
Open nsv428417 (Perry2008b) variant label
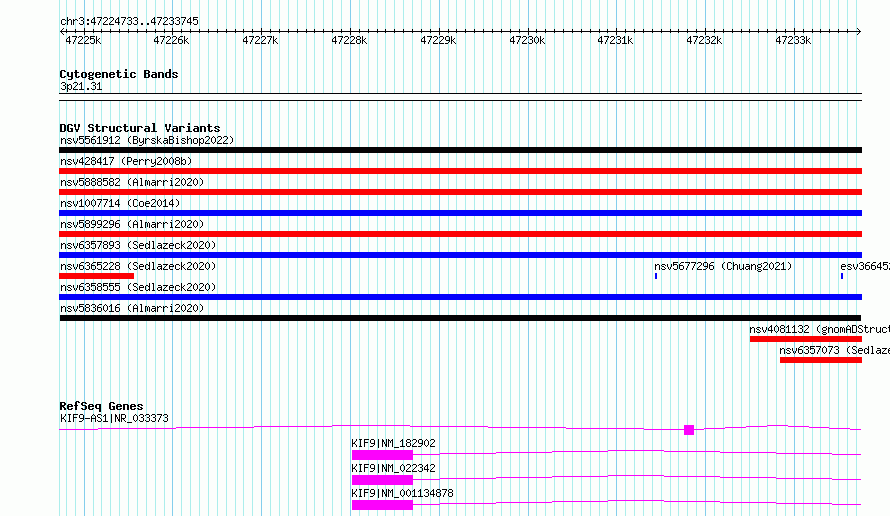(126, 161)
